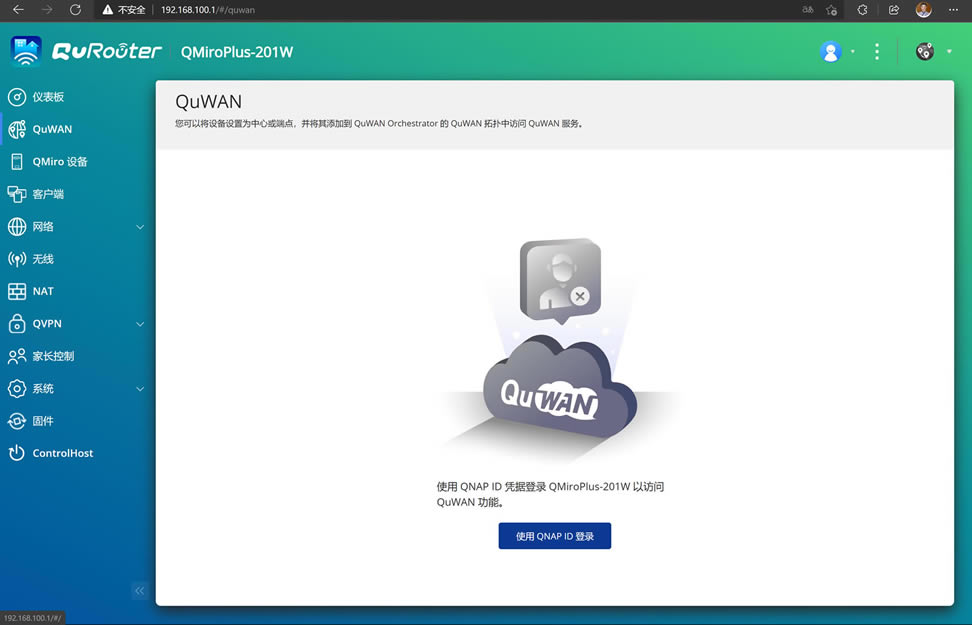972x625 pixels.
Task: Open the QMiro 设备 device icon
Action: pyautogui.click(x=17, y=162)
